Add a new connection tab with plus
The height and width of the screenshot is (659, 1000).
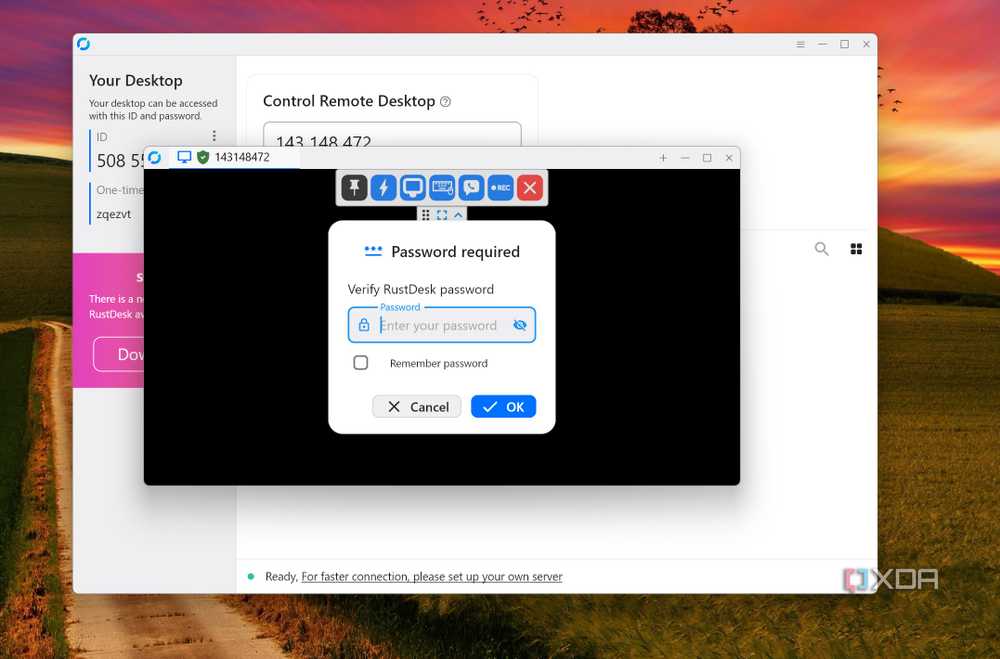[x=663, y=158]
